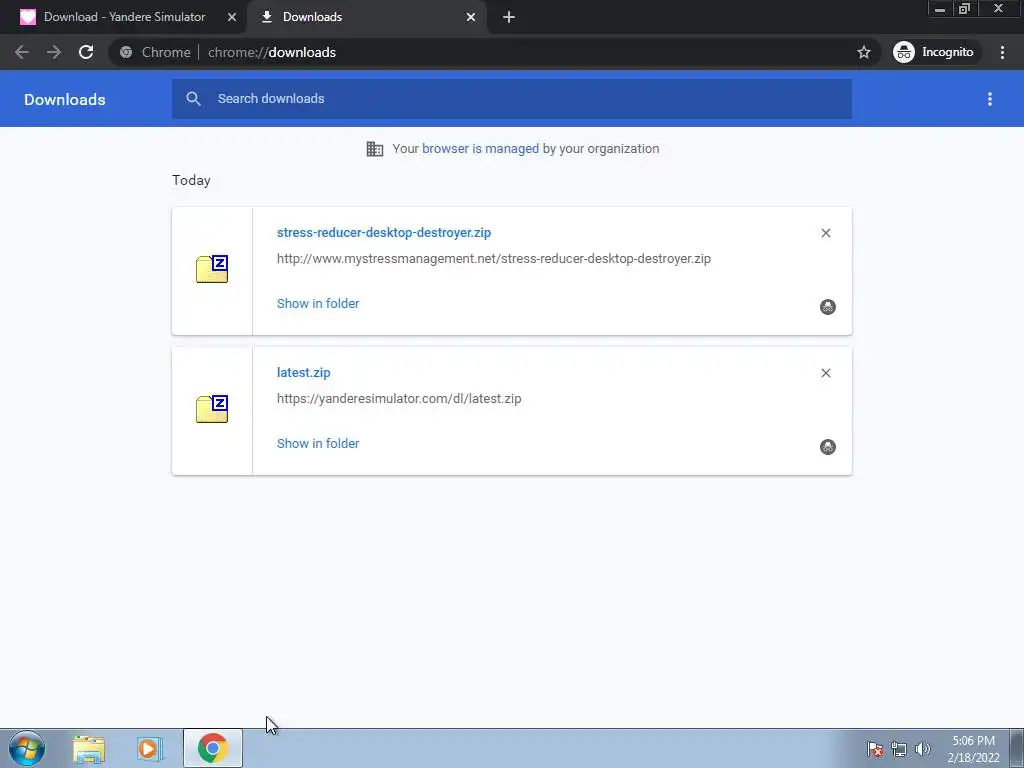1024x768 pixels.
Task: Open the Incognito profile indicator
Action: click(x=936, y=52)
